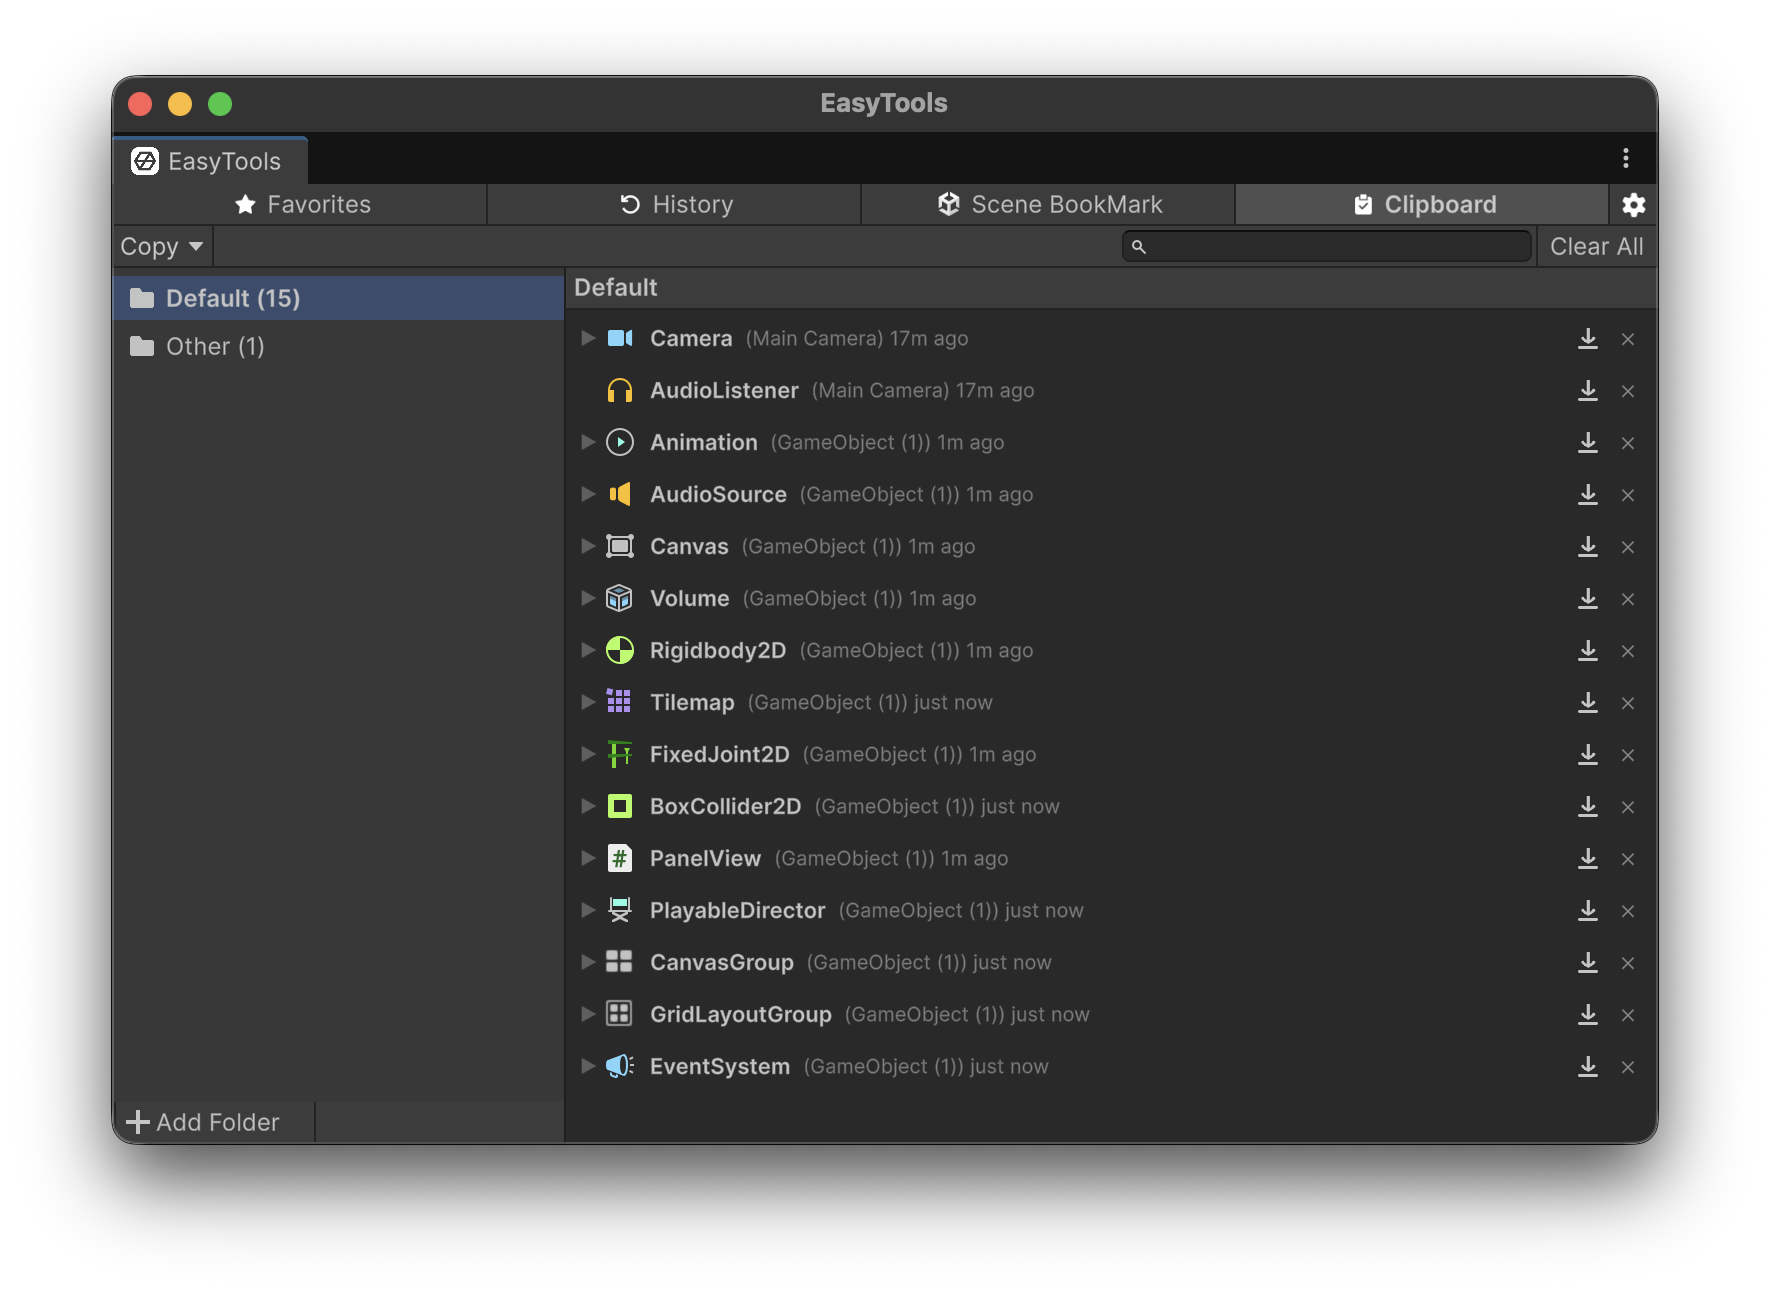Expand the FixedJoint2D entry
The height and width of the screenshot is (1292, 1770).
click(588, 754)
